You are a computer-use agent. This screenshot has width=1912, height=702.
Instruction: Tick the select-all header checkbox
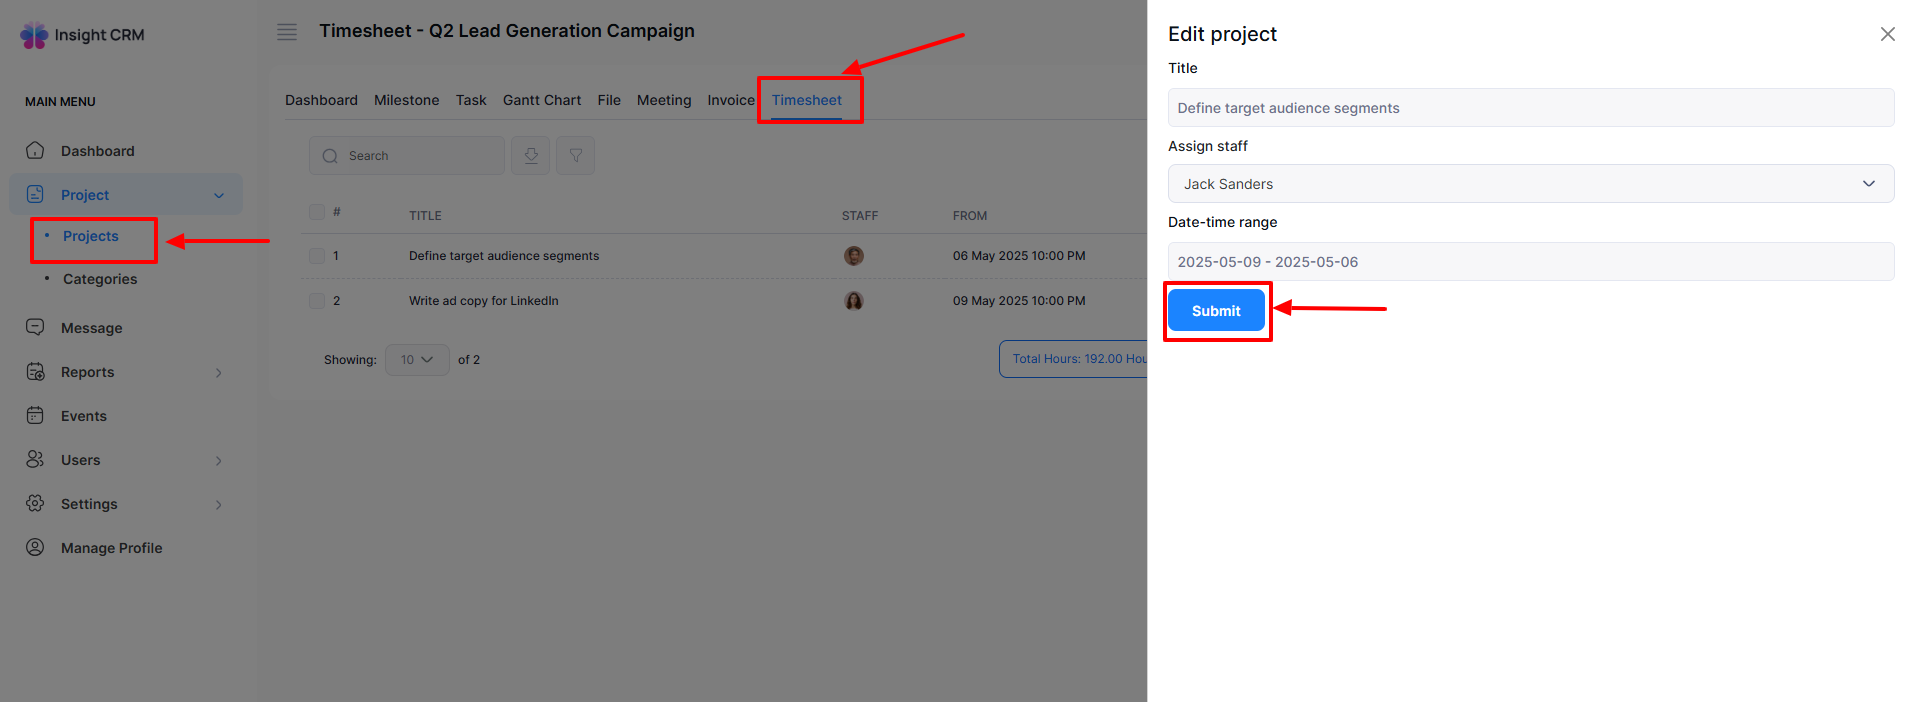coord(317,212)
